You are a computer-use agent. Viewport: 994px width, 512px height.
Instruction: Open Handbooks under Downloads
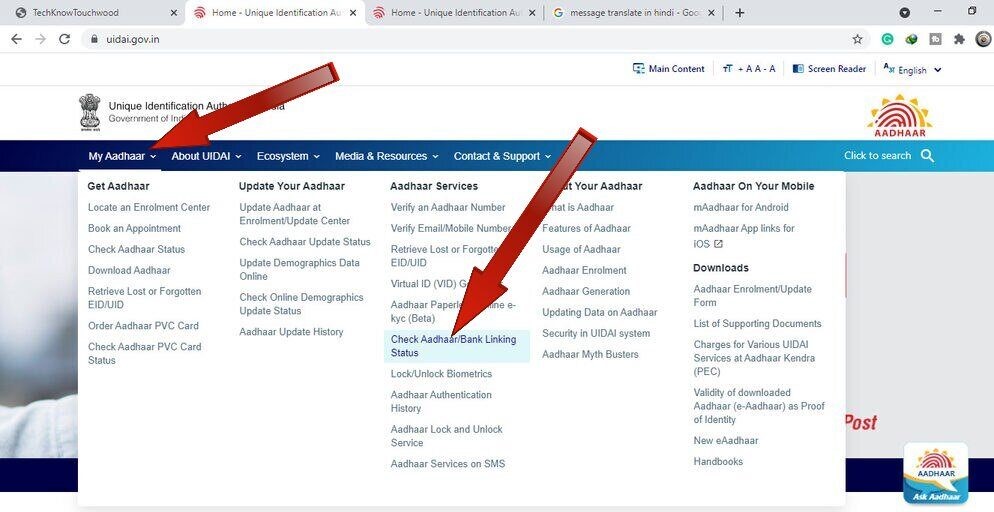pyautogui.click(x=718, y=461)
